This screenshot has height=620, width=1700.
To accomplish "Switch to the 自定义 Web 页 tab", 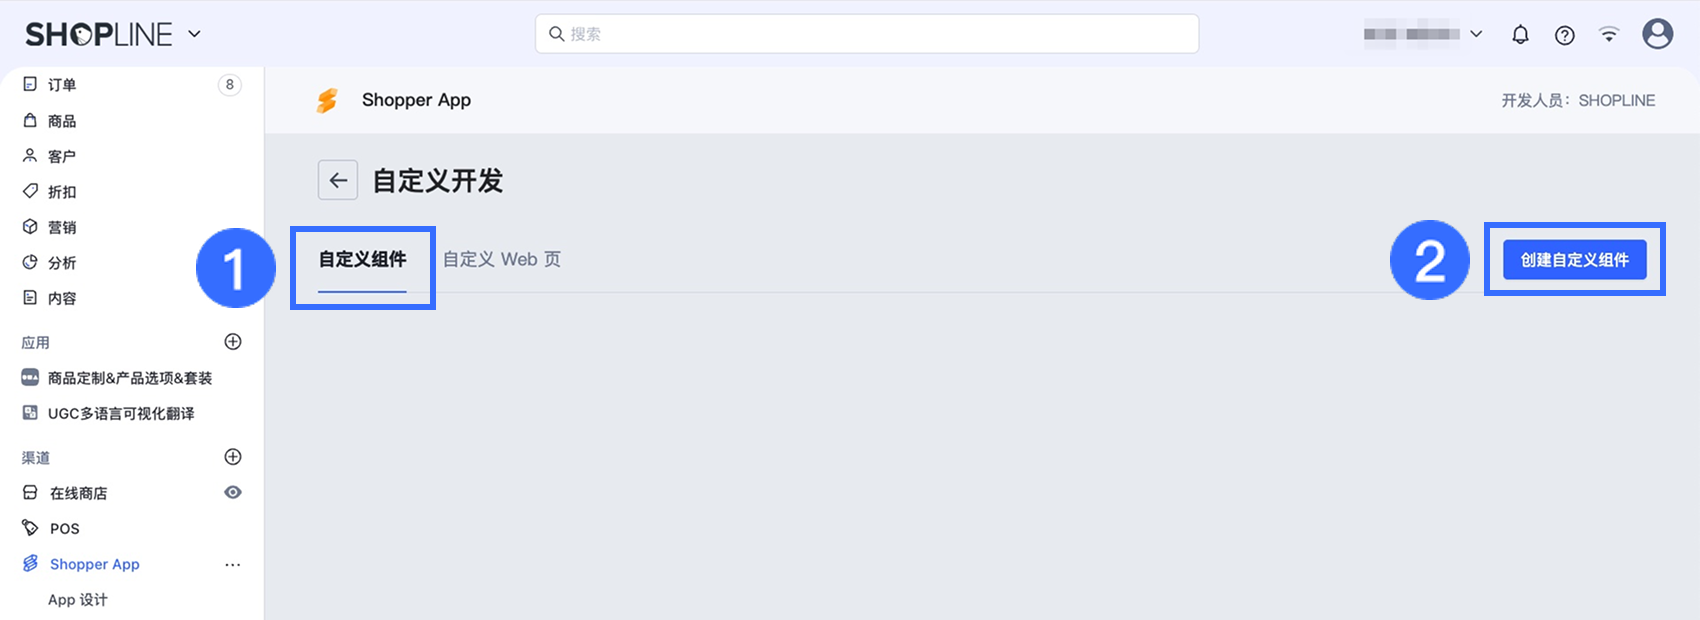I will pos(502,260).
